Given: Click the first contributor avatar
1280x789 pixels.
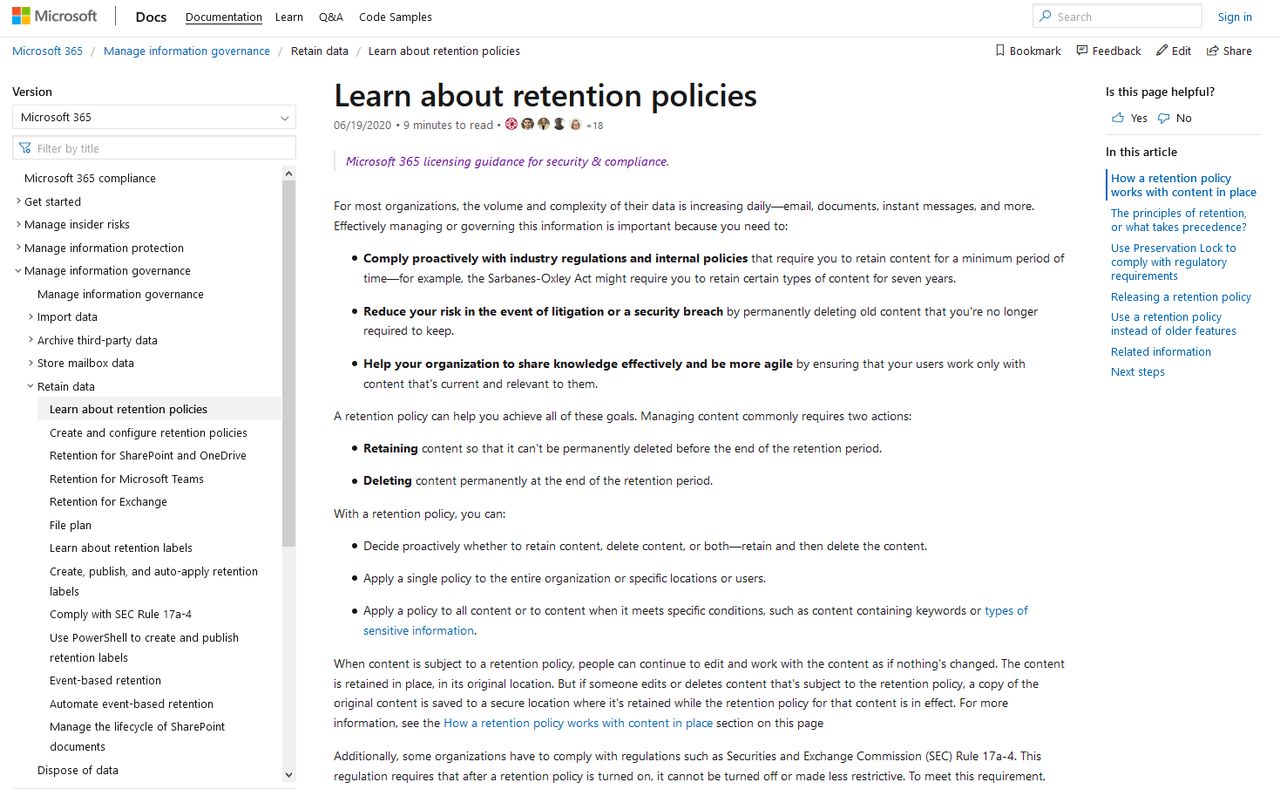Looking at the screenshot, I should (512, 124).
